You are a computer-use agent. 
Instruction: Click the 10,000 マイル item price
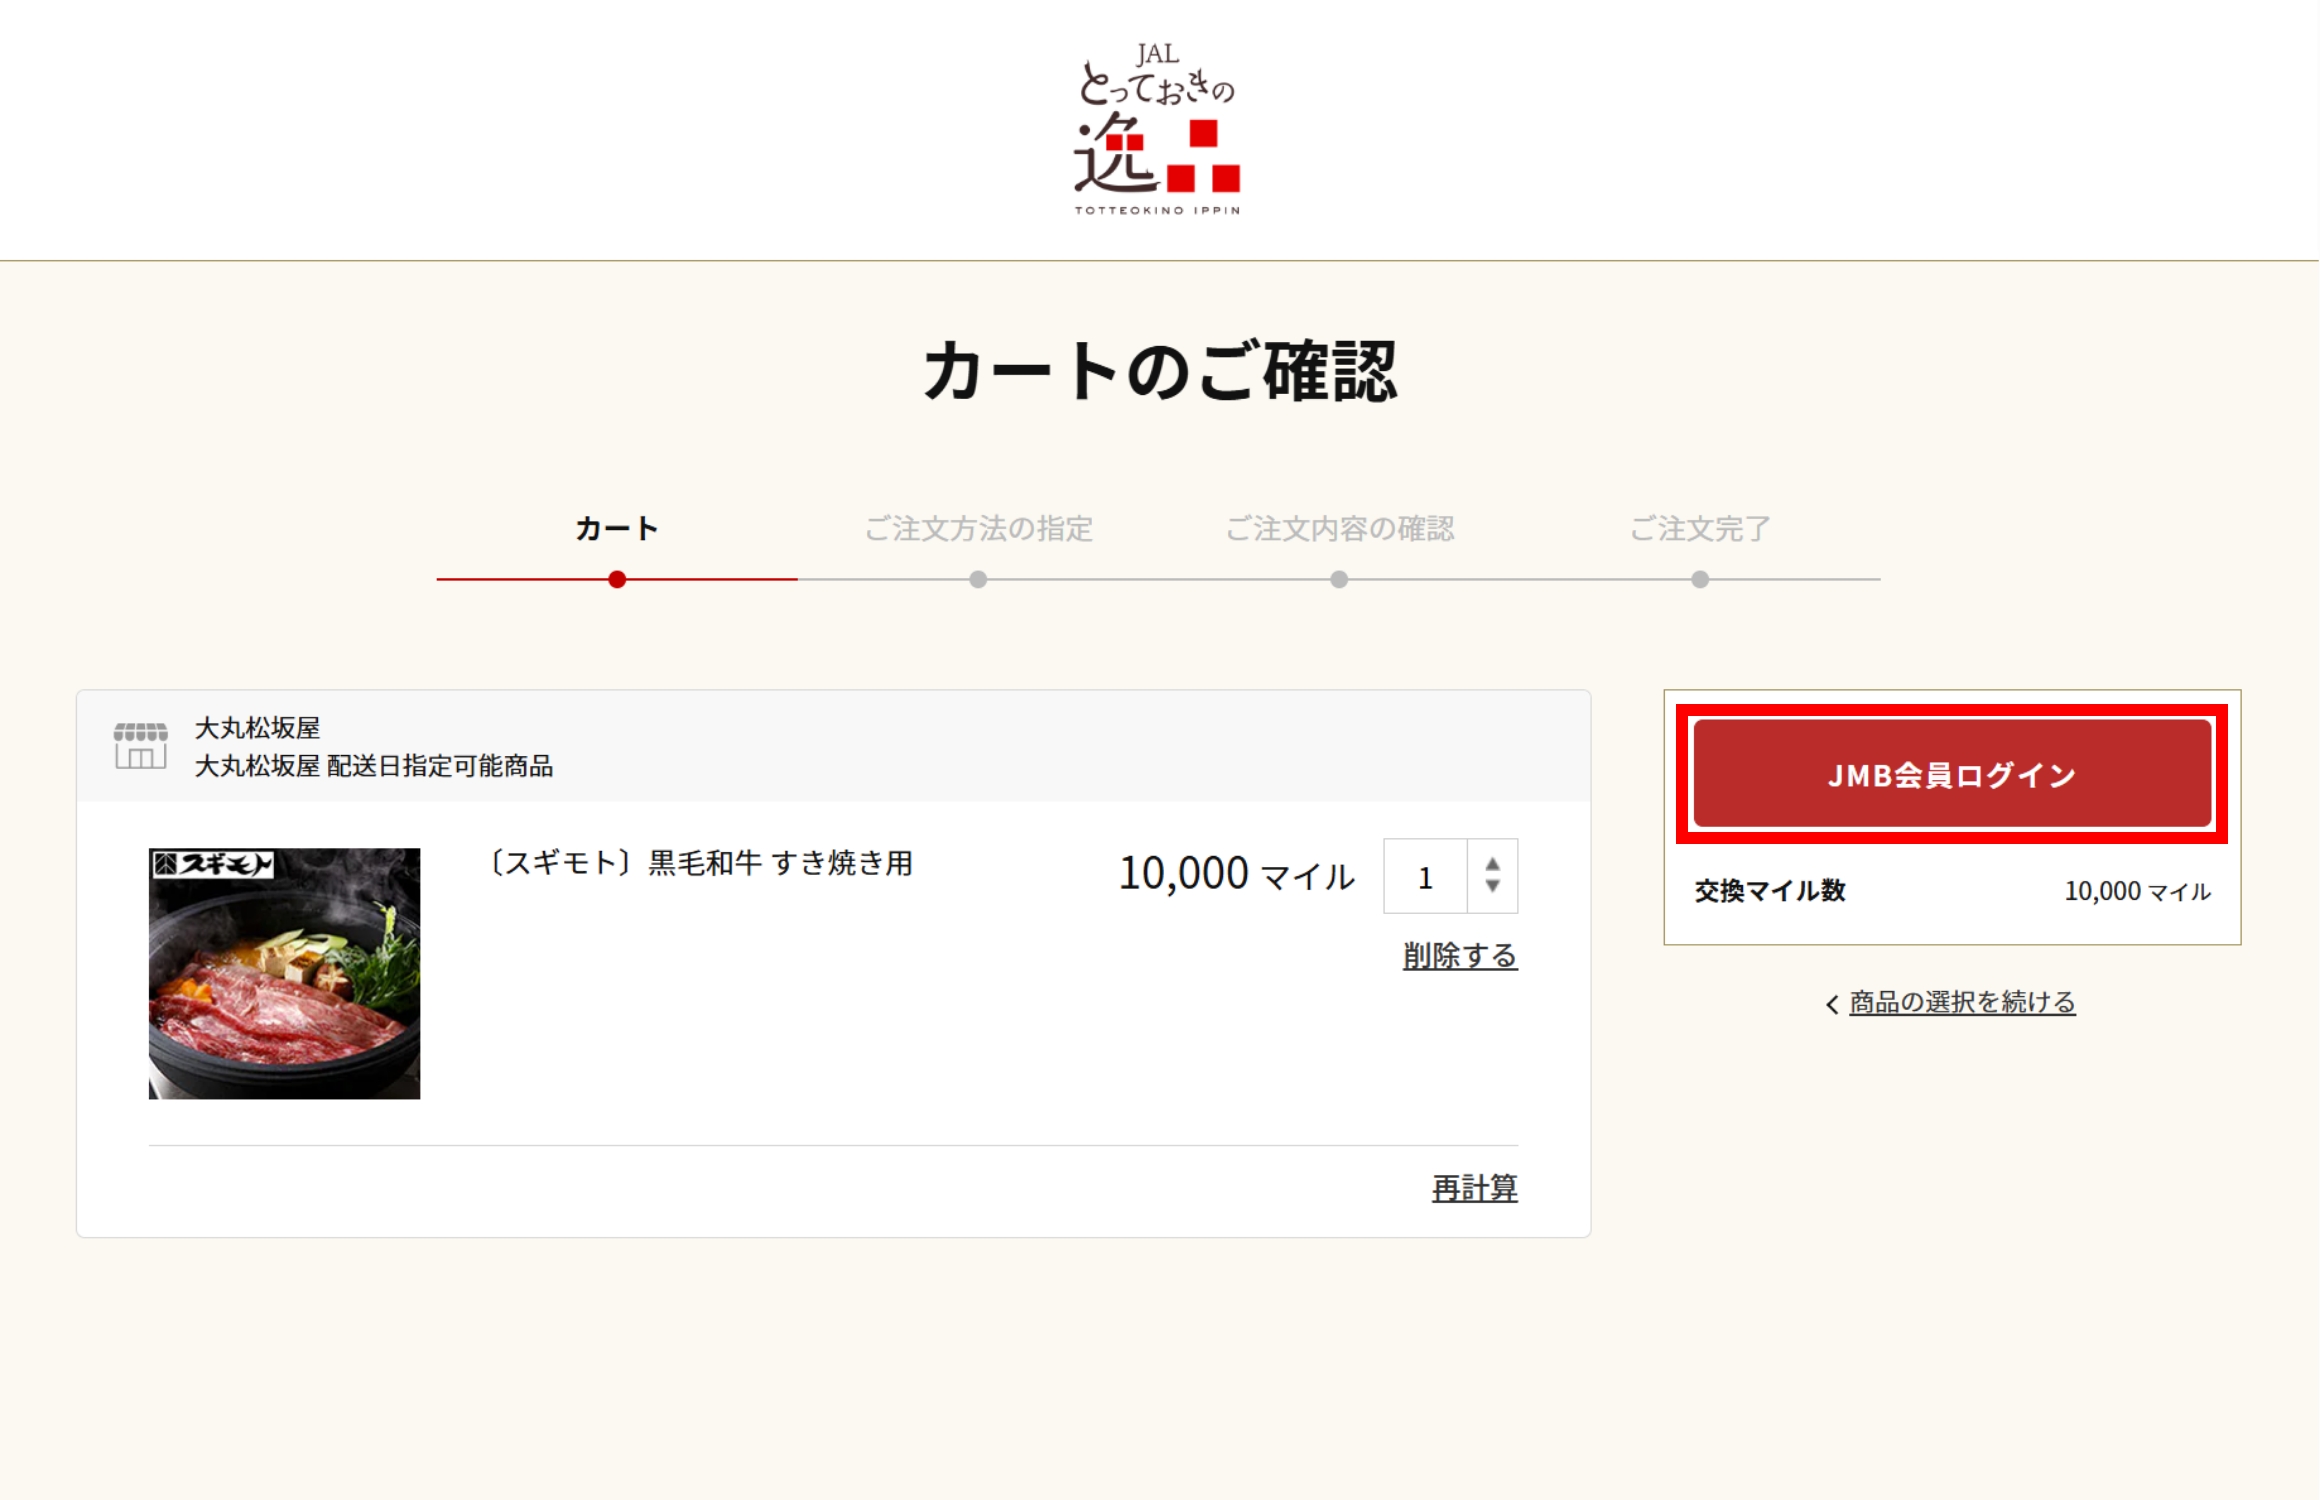[1236, 874]
